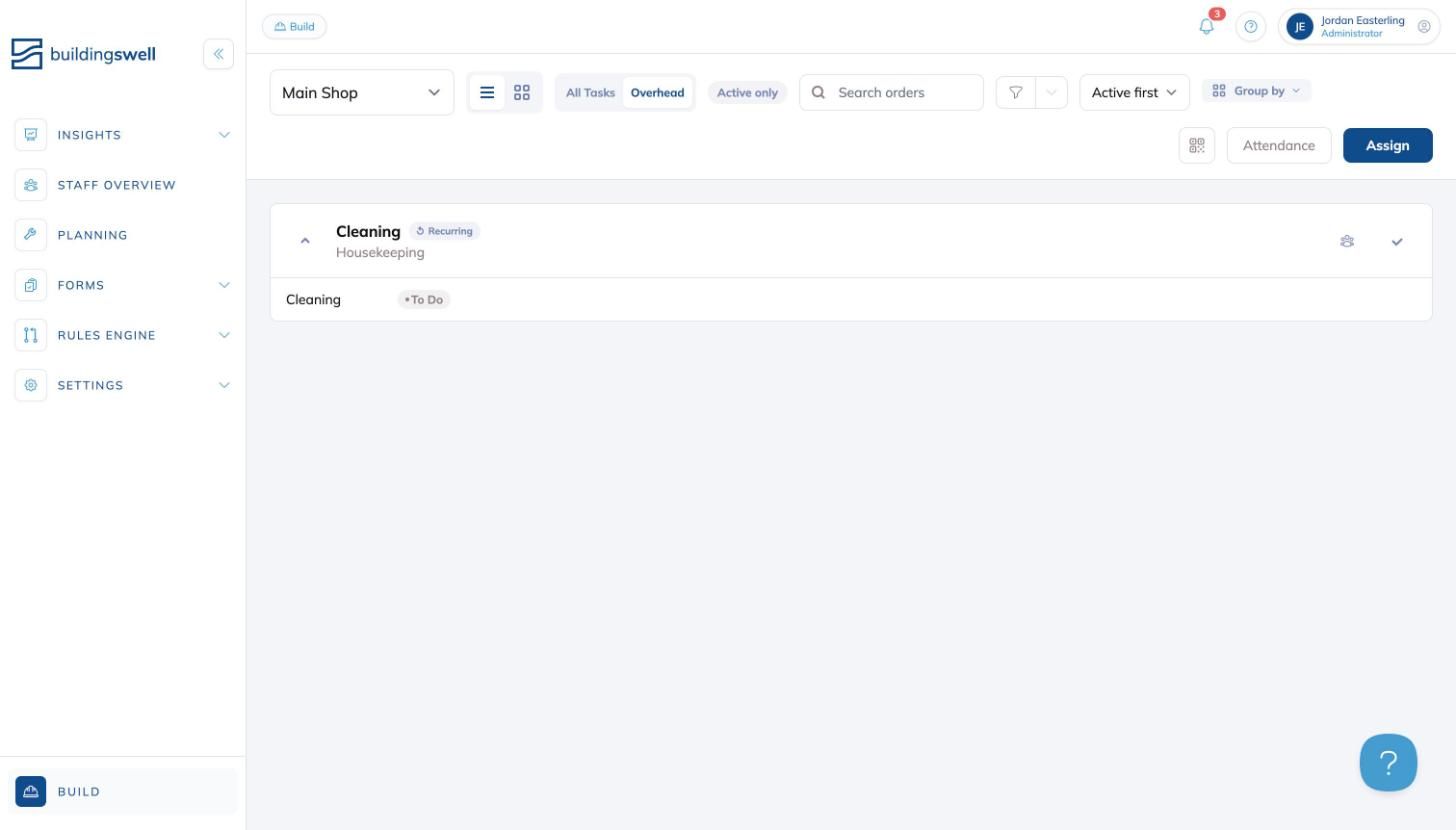
Task: Click the search magnifier icon
Action: [x=818, y=92]
